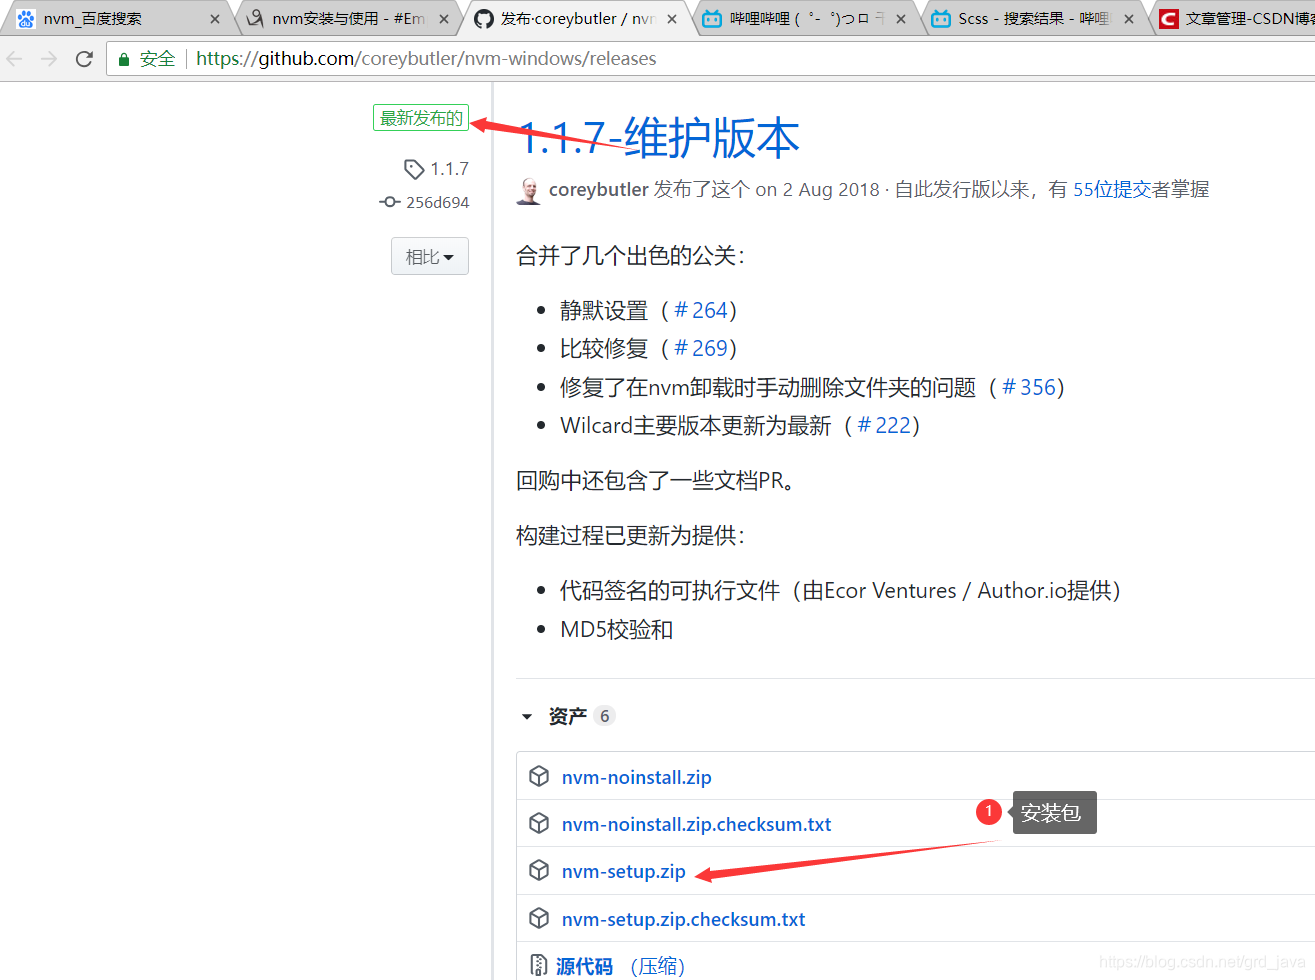Click the browser forward arrow

(x=49, y=59)
